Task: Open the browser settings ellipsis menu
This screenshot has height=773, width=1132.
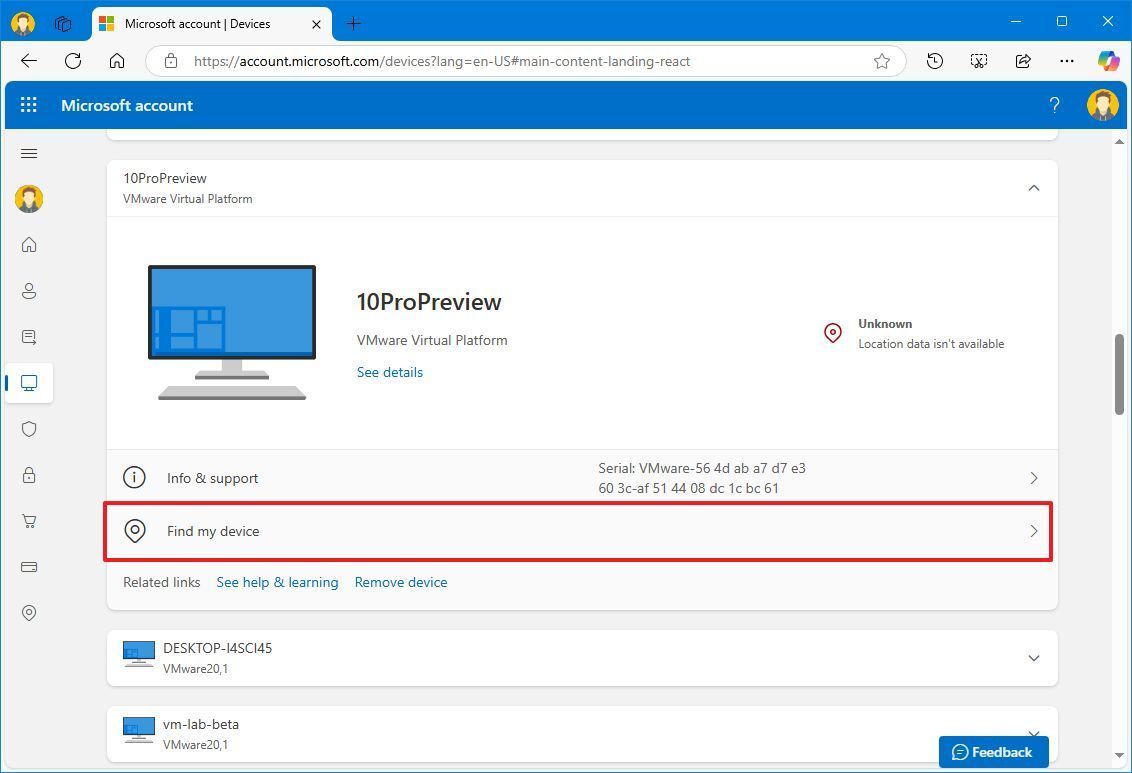Action: point(1067,61)
